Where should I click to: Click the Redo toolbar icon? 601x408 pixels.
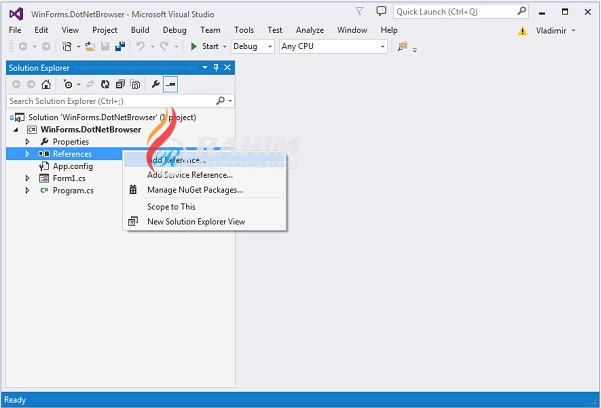(x=164, y=46)
